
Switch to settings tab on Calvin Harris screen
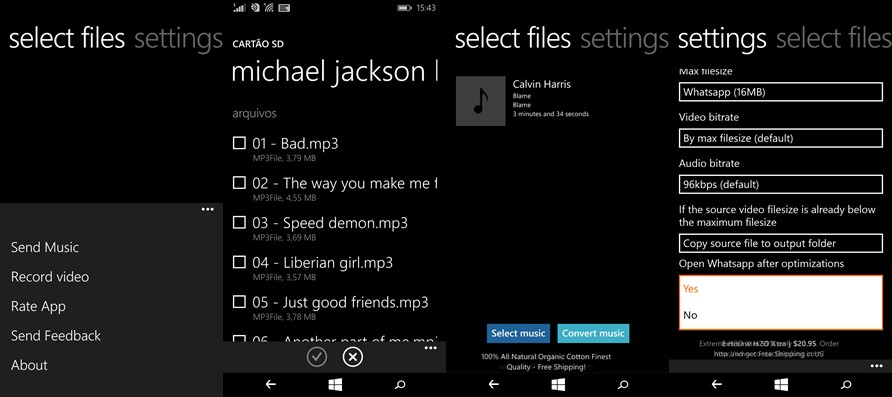[x=624, y=39]
